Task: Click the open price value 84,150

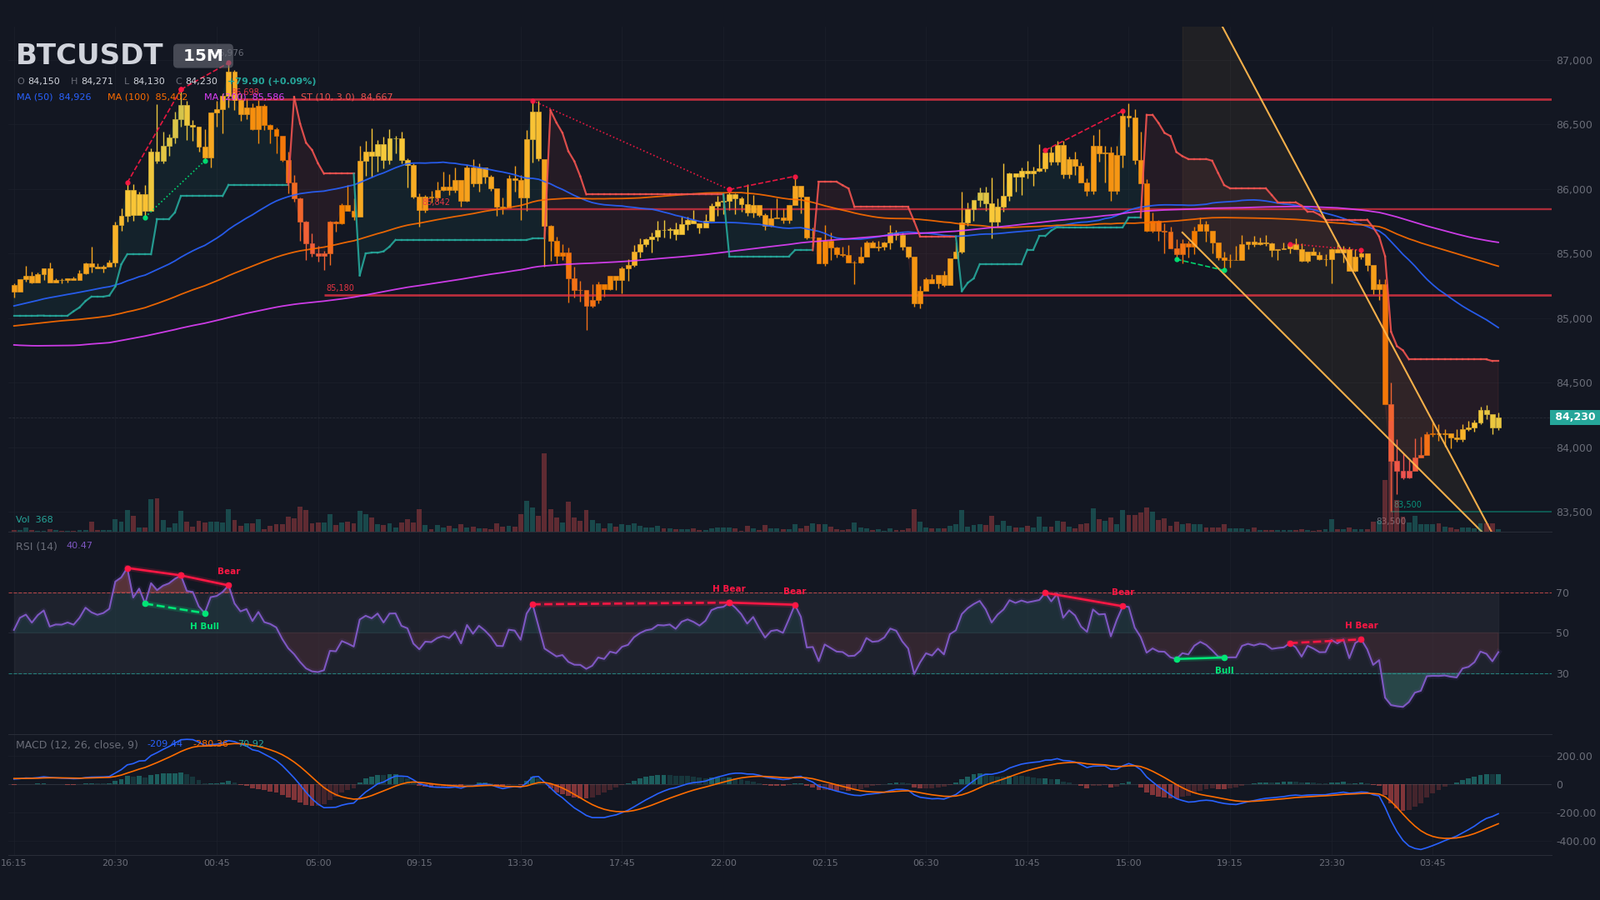Action: click(44, 81)
